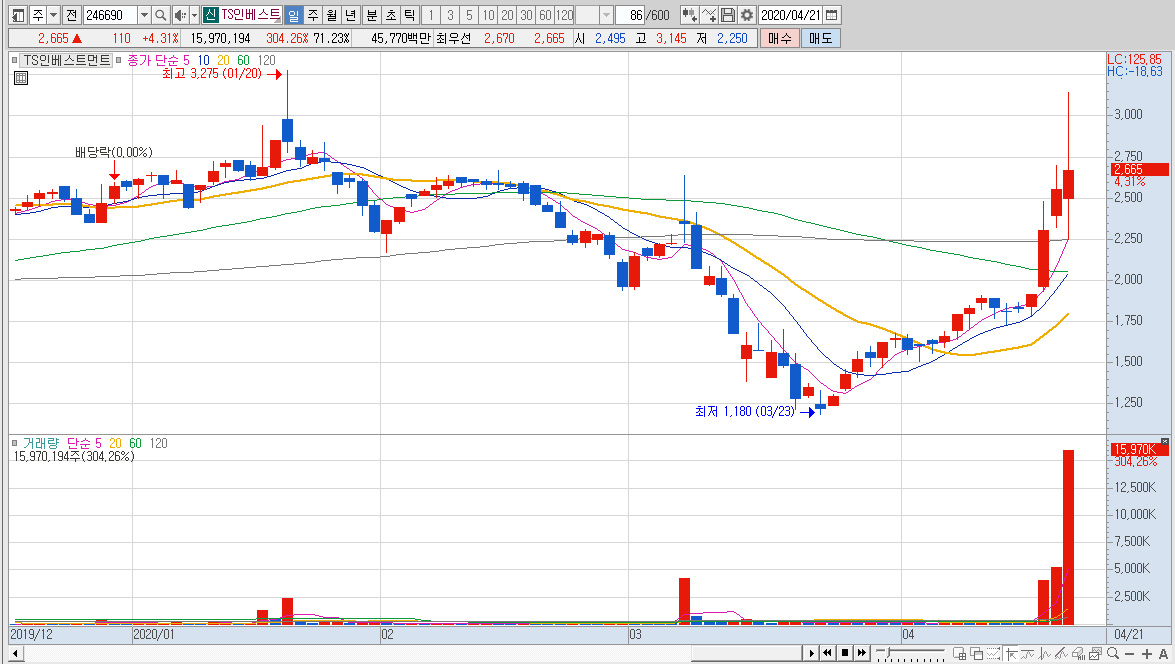Open the calendar date picker icon
Screen dimensions: 1175x664
832,15
